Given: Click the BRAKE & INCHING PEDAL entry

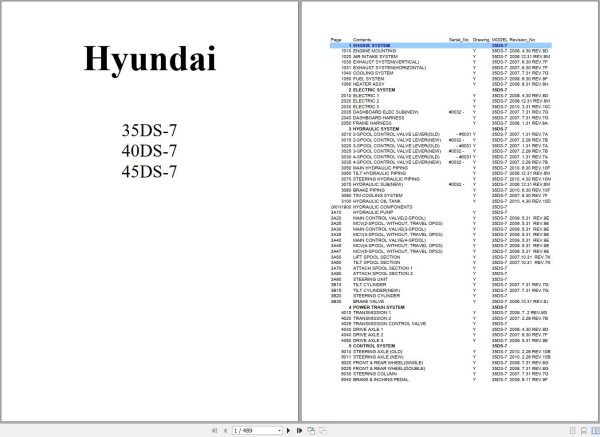Looking at the screenshot, I should (380, 379).
